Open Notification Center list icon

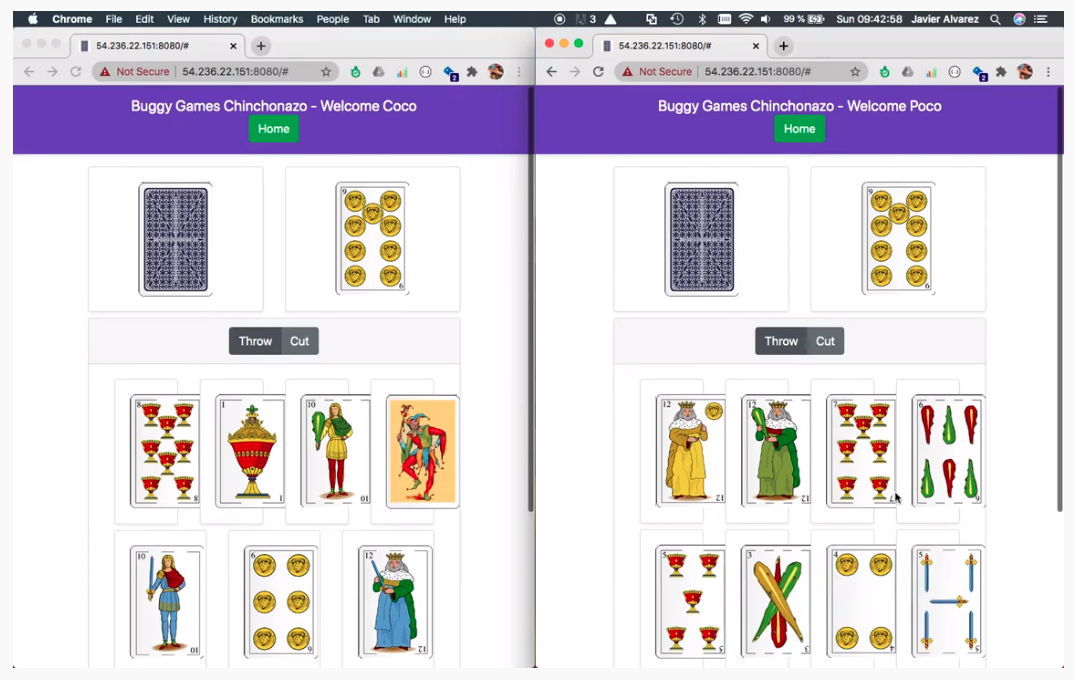tap(1041, 19)
